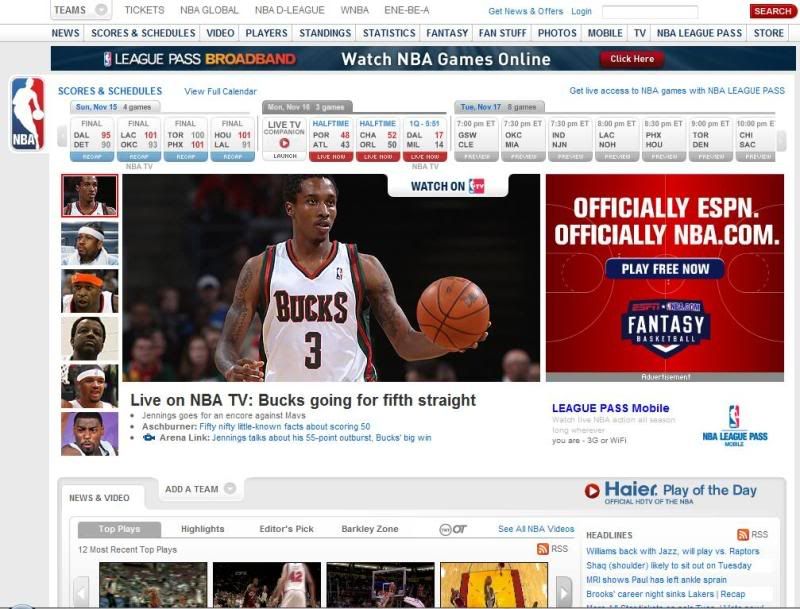Watch CHA vs ORL Live Now

[378, 157]
